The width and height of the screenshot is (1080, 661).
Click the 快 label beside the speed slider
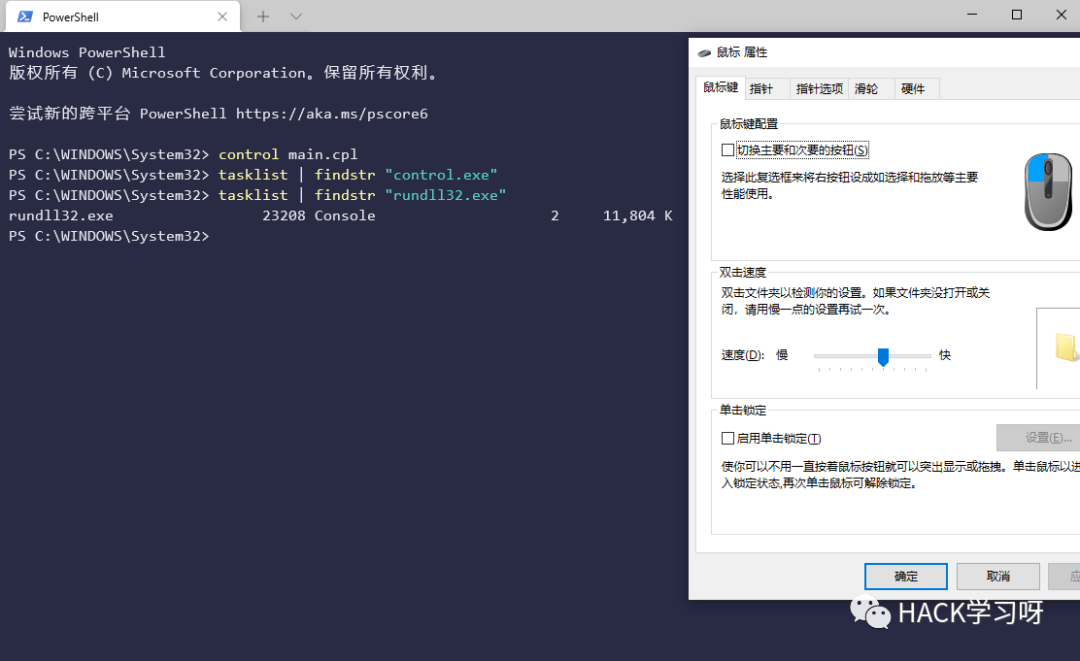coord(944,355)
